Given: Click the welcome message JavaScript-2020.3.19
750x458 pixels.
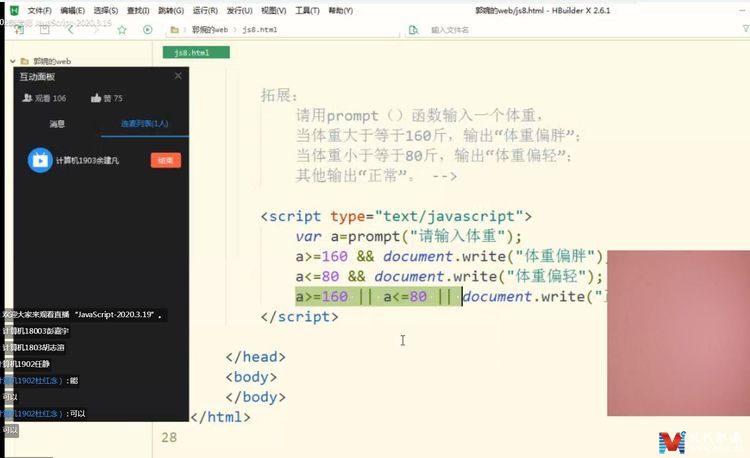Looking at the screenshot, I should 82,315.
